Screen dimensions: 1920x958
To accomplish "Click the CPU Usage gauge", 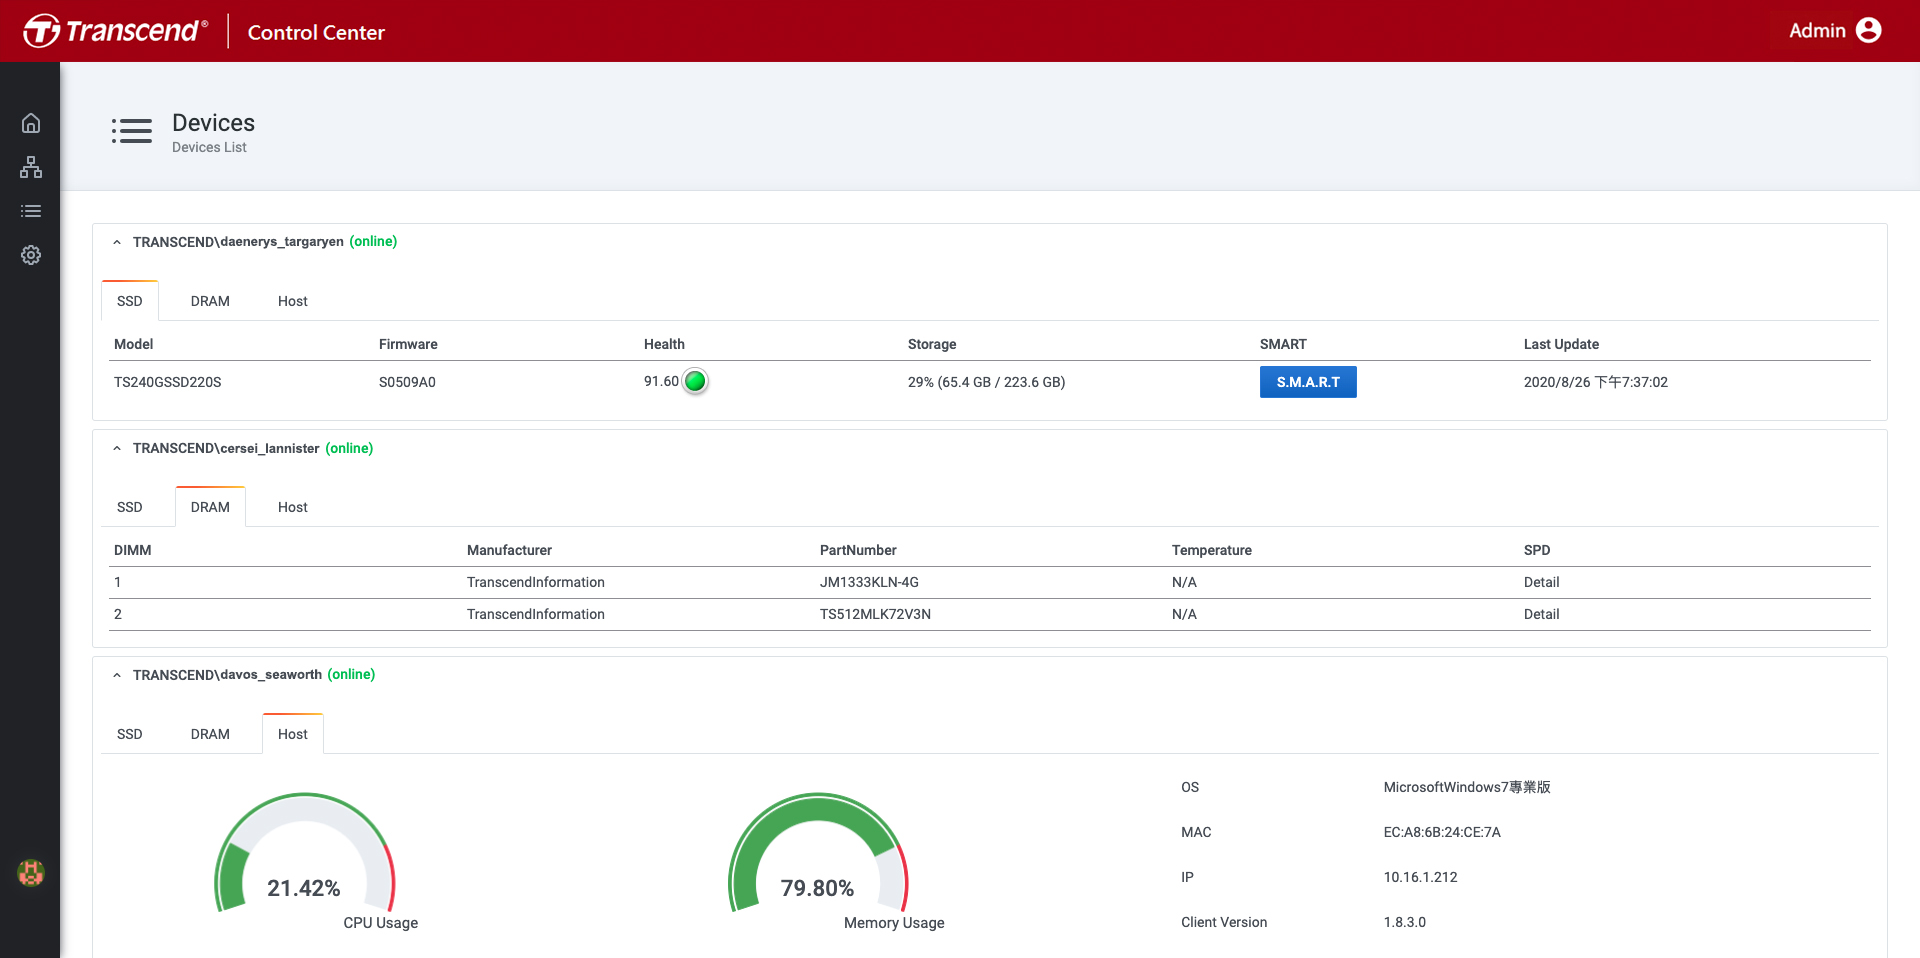I will (x=305, y=853).
